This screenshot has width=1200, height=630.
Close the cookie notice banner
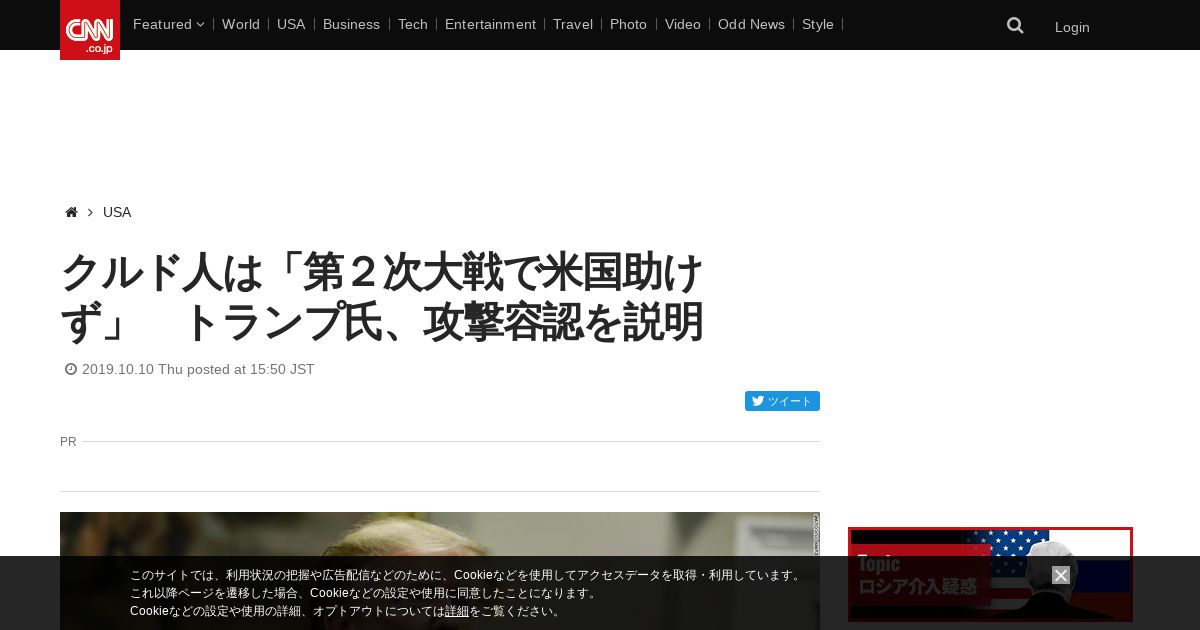click(1061, 575)
